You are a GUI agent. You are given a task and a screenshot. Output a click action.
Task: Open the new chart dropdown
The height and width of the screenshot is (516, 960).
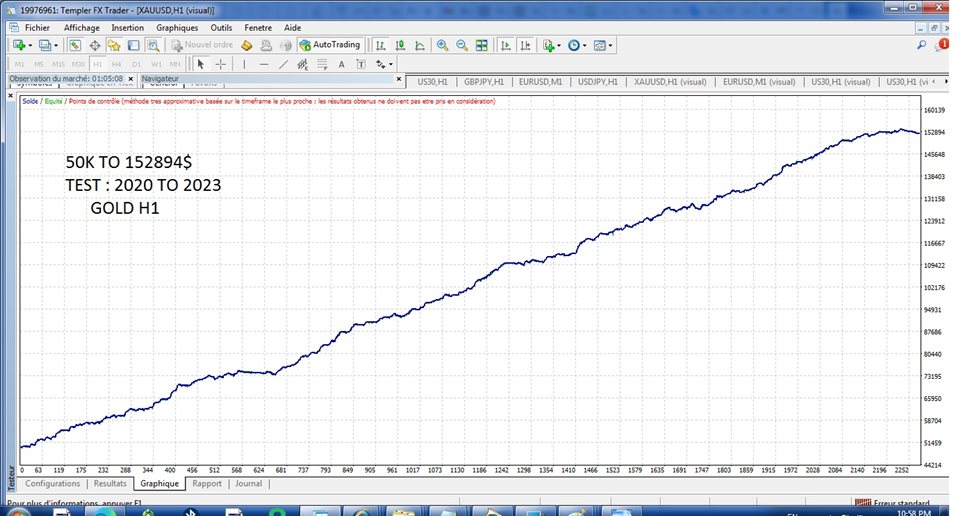pyautogui.click(x=30, y=45)
